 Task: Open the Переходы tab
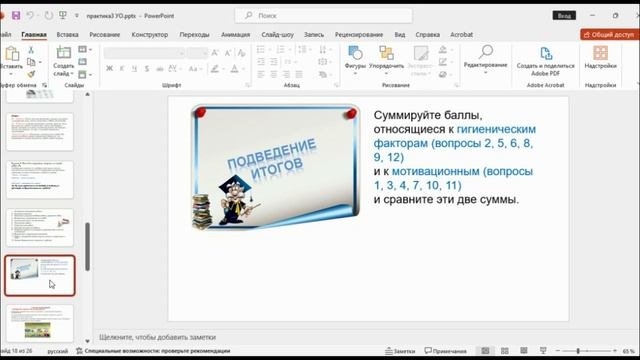click(x=194, y=35)
